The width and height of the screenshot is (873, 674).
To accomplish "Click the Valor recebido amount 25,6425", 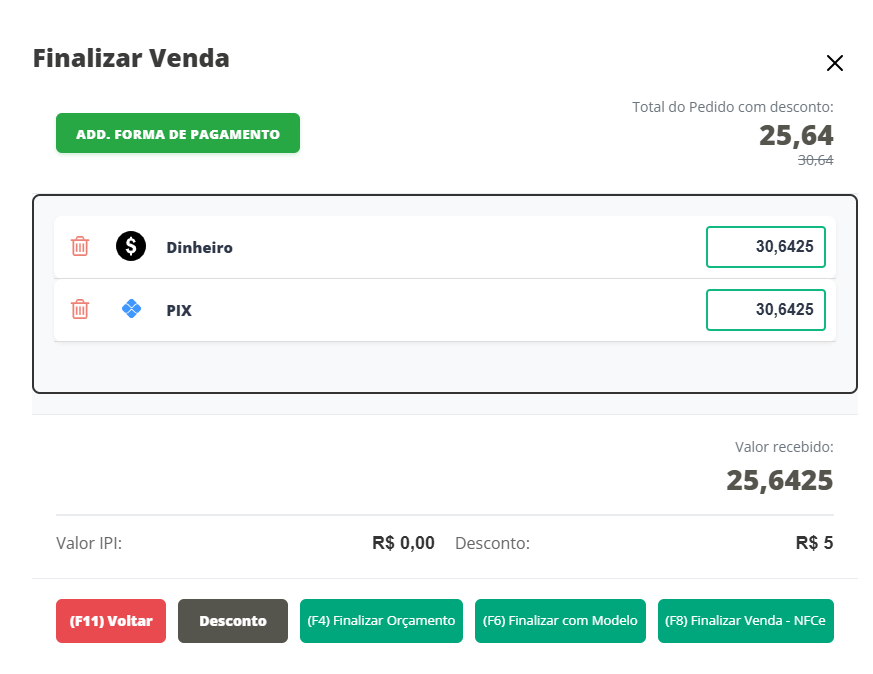I will click(780, 480).
